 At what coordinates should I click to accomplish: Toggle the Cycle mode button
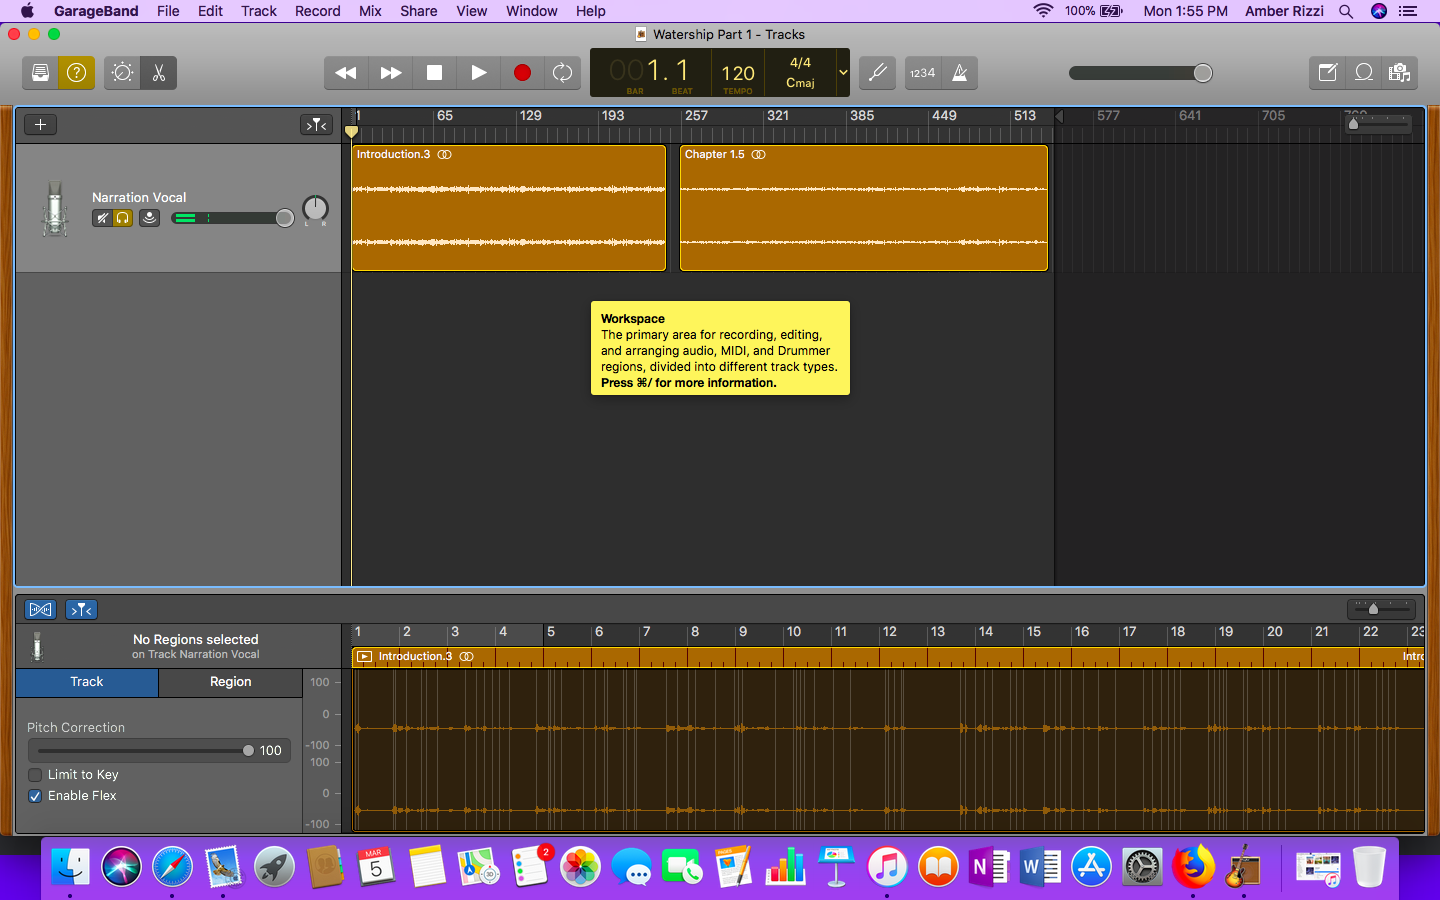[x=562, y=73]
